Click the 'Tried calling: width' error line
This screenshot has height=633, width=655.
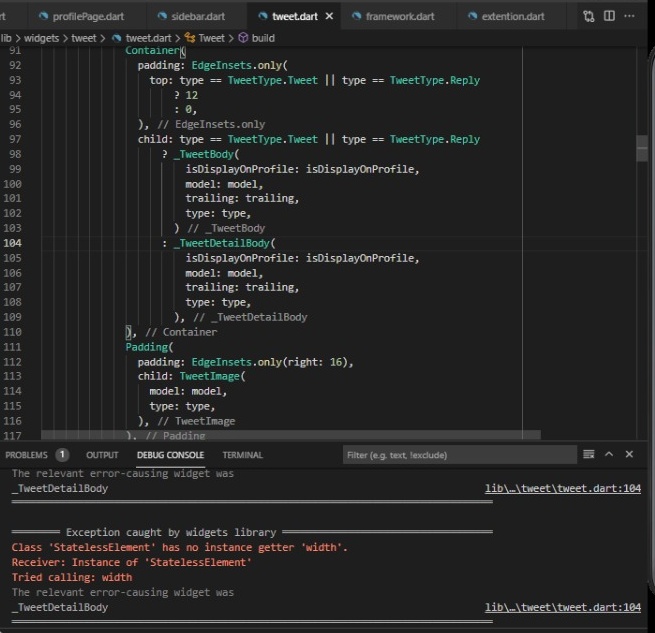[x=72, y=577]
